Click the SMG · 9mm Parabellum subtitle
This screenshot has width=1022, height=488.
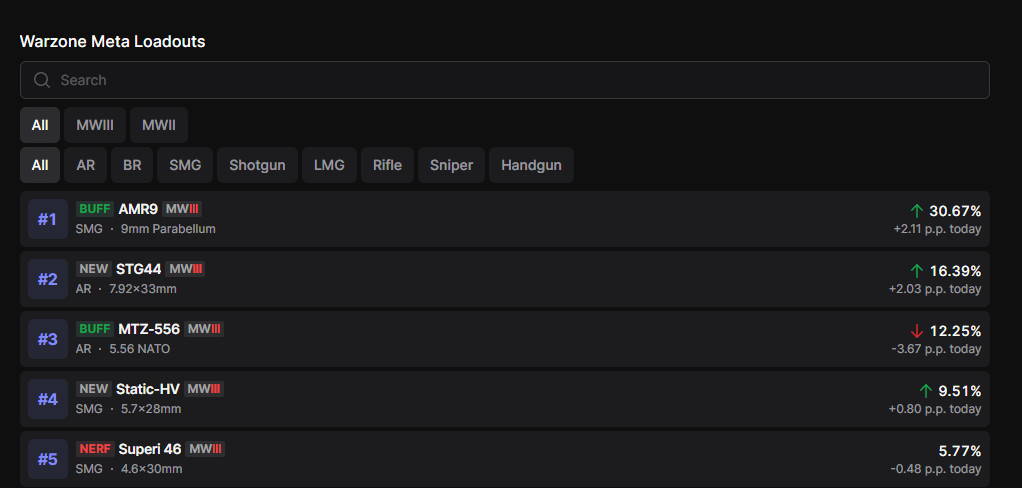pos(145,229)
